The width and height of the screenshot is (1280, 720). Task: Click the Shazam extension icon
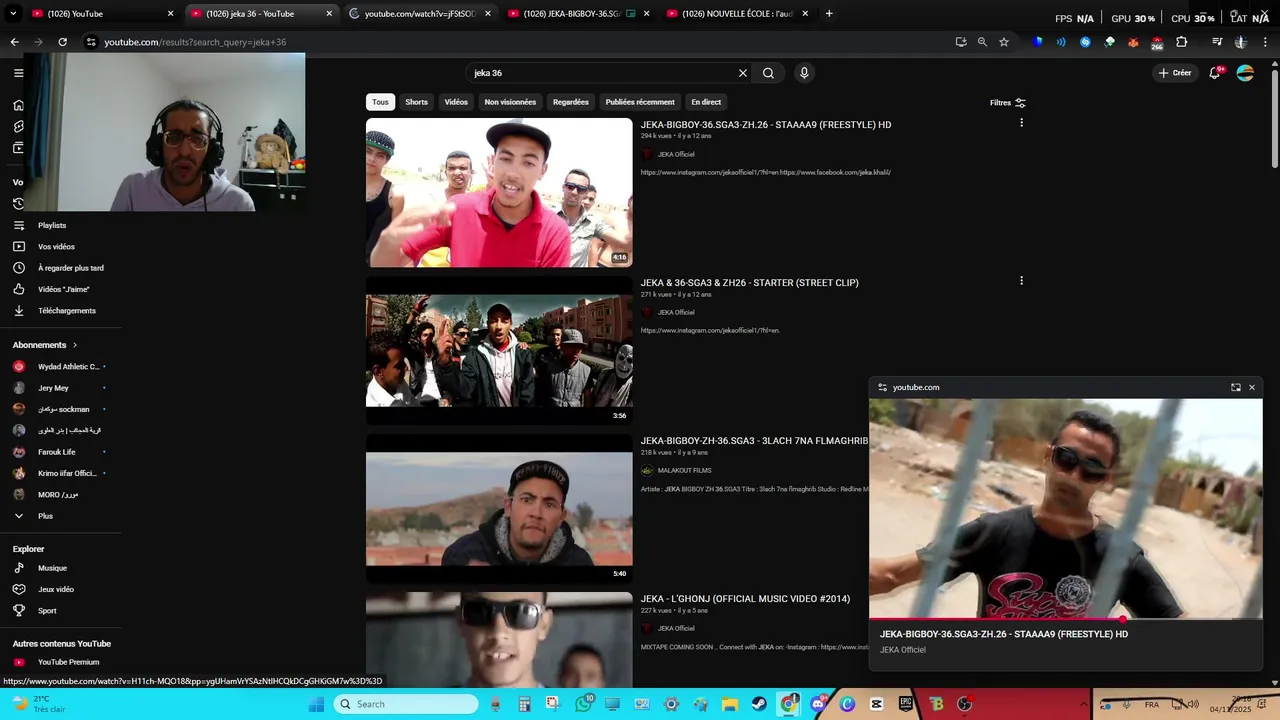1085,42
